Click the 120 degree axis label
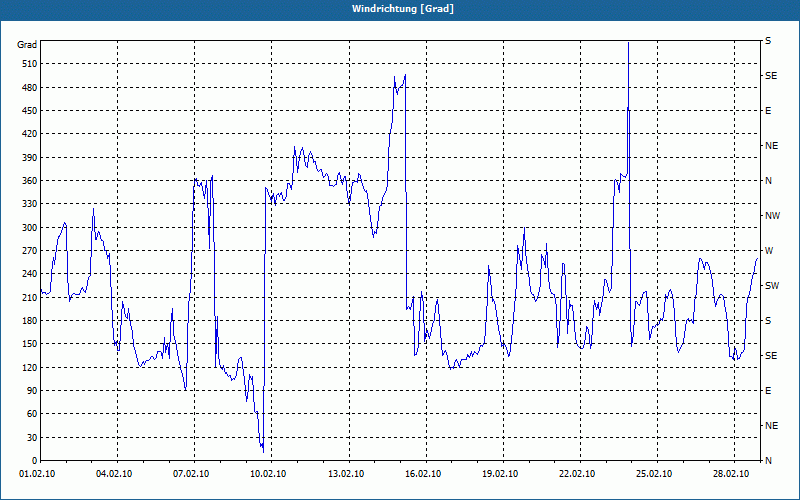The width and height of the screenshot is (800, 500). [30, 367]
